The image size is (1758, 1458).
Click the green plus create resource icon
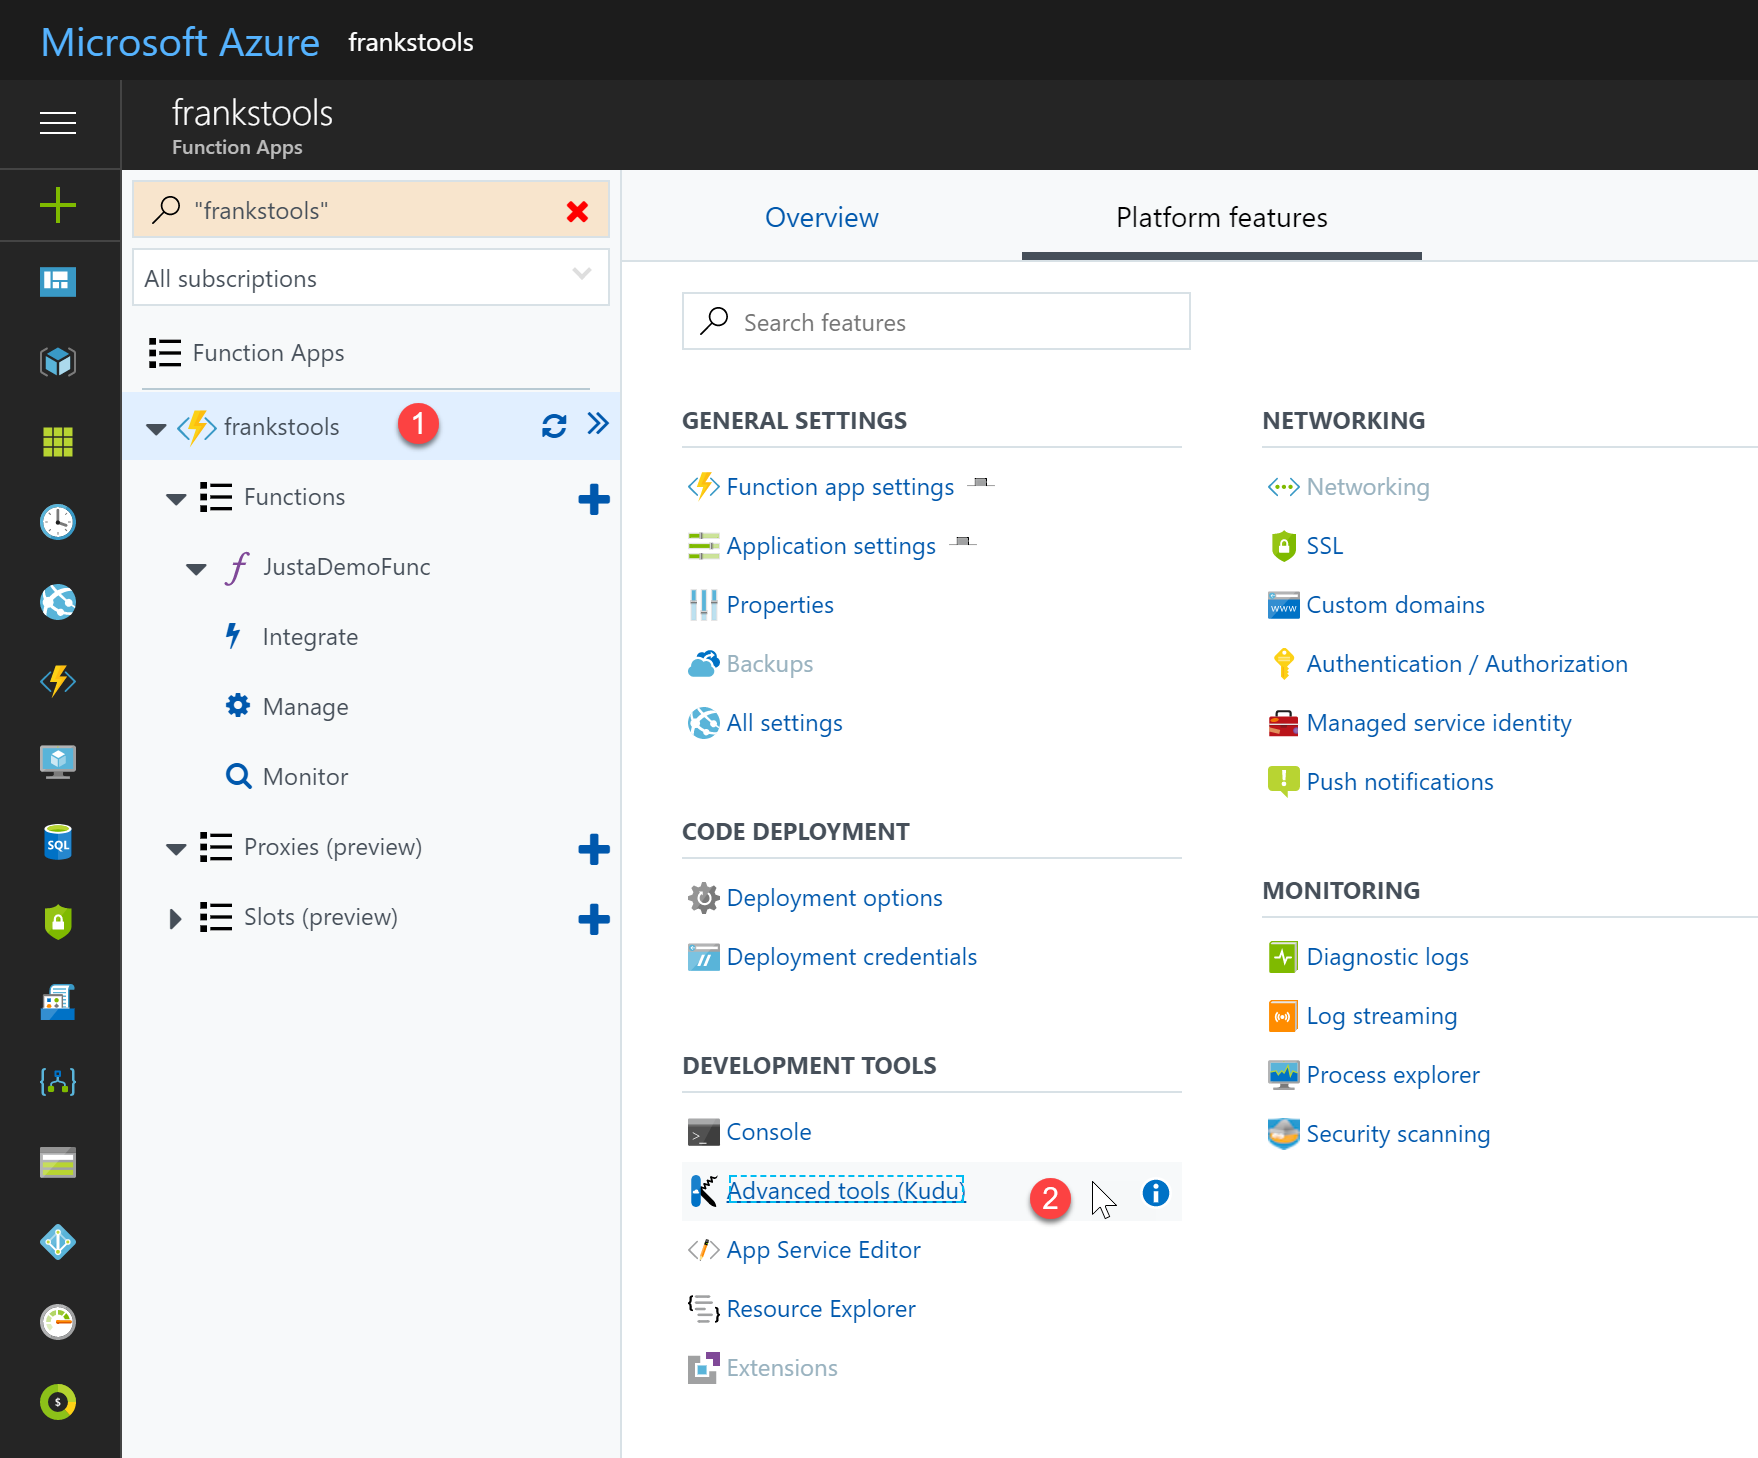click(58, 206)
